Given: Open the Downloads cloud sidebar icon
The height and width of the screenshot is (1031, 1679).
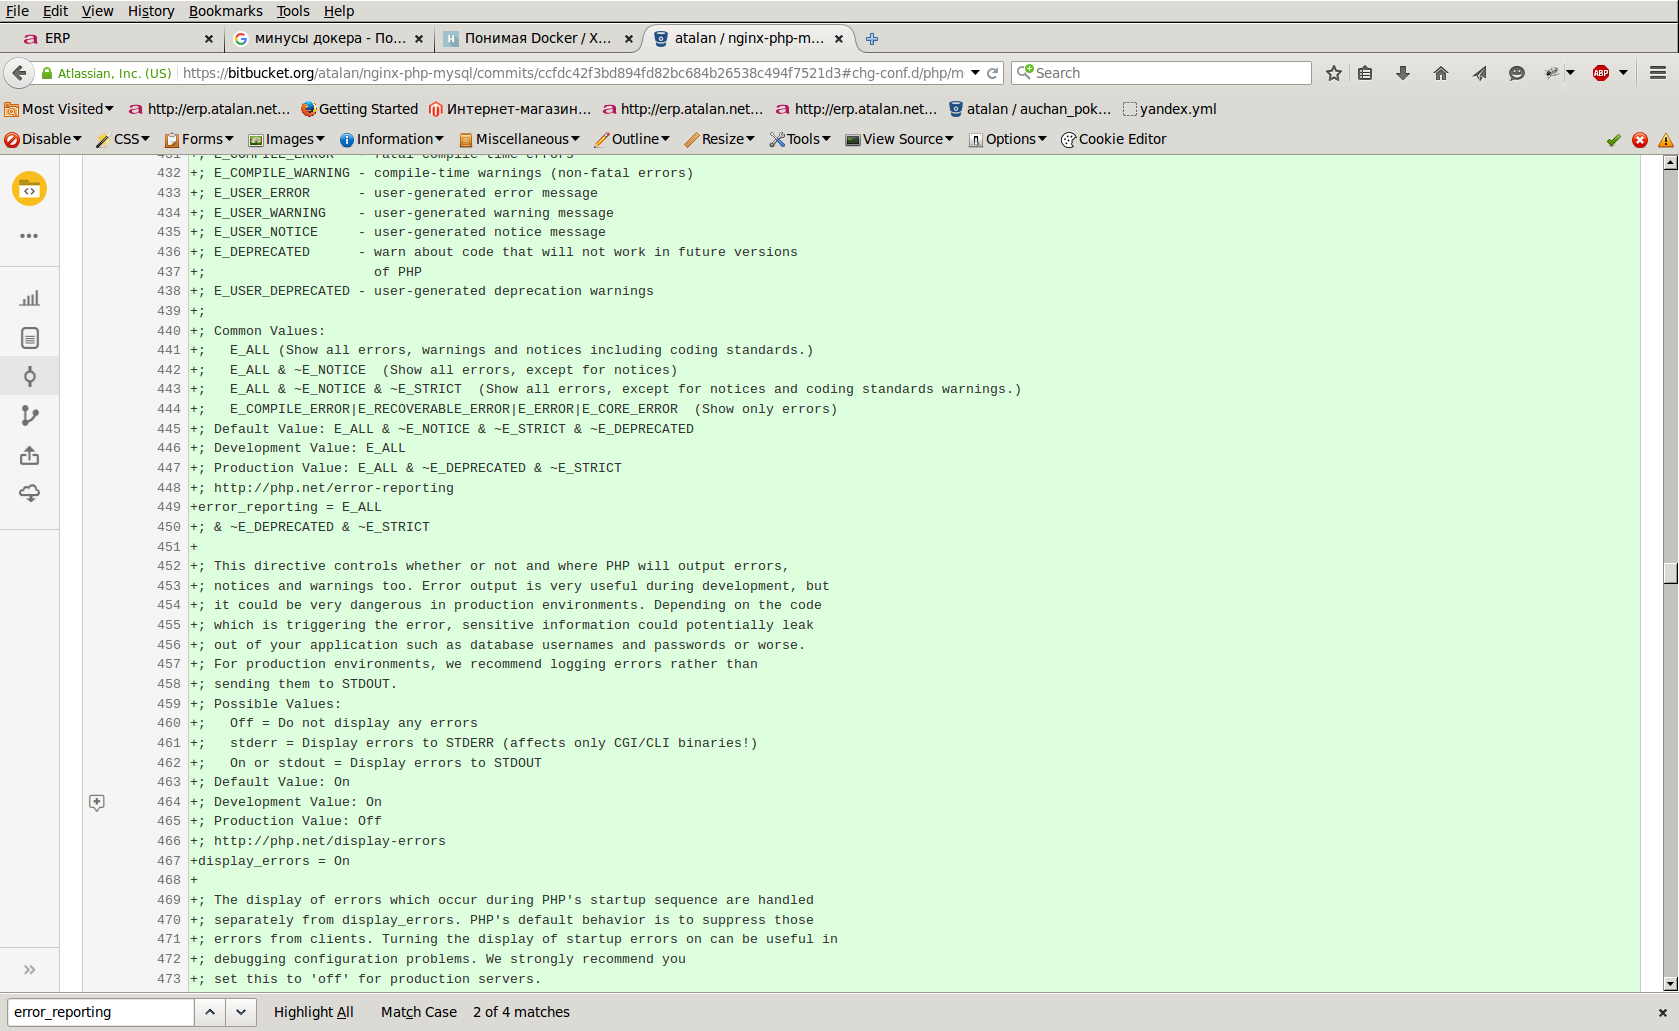Looking at the screenshot, I should 30,493.
